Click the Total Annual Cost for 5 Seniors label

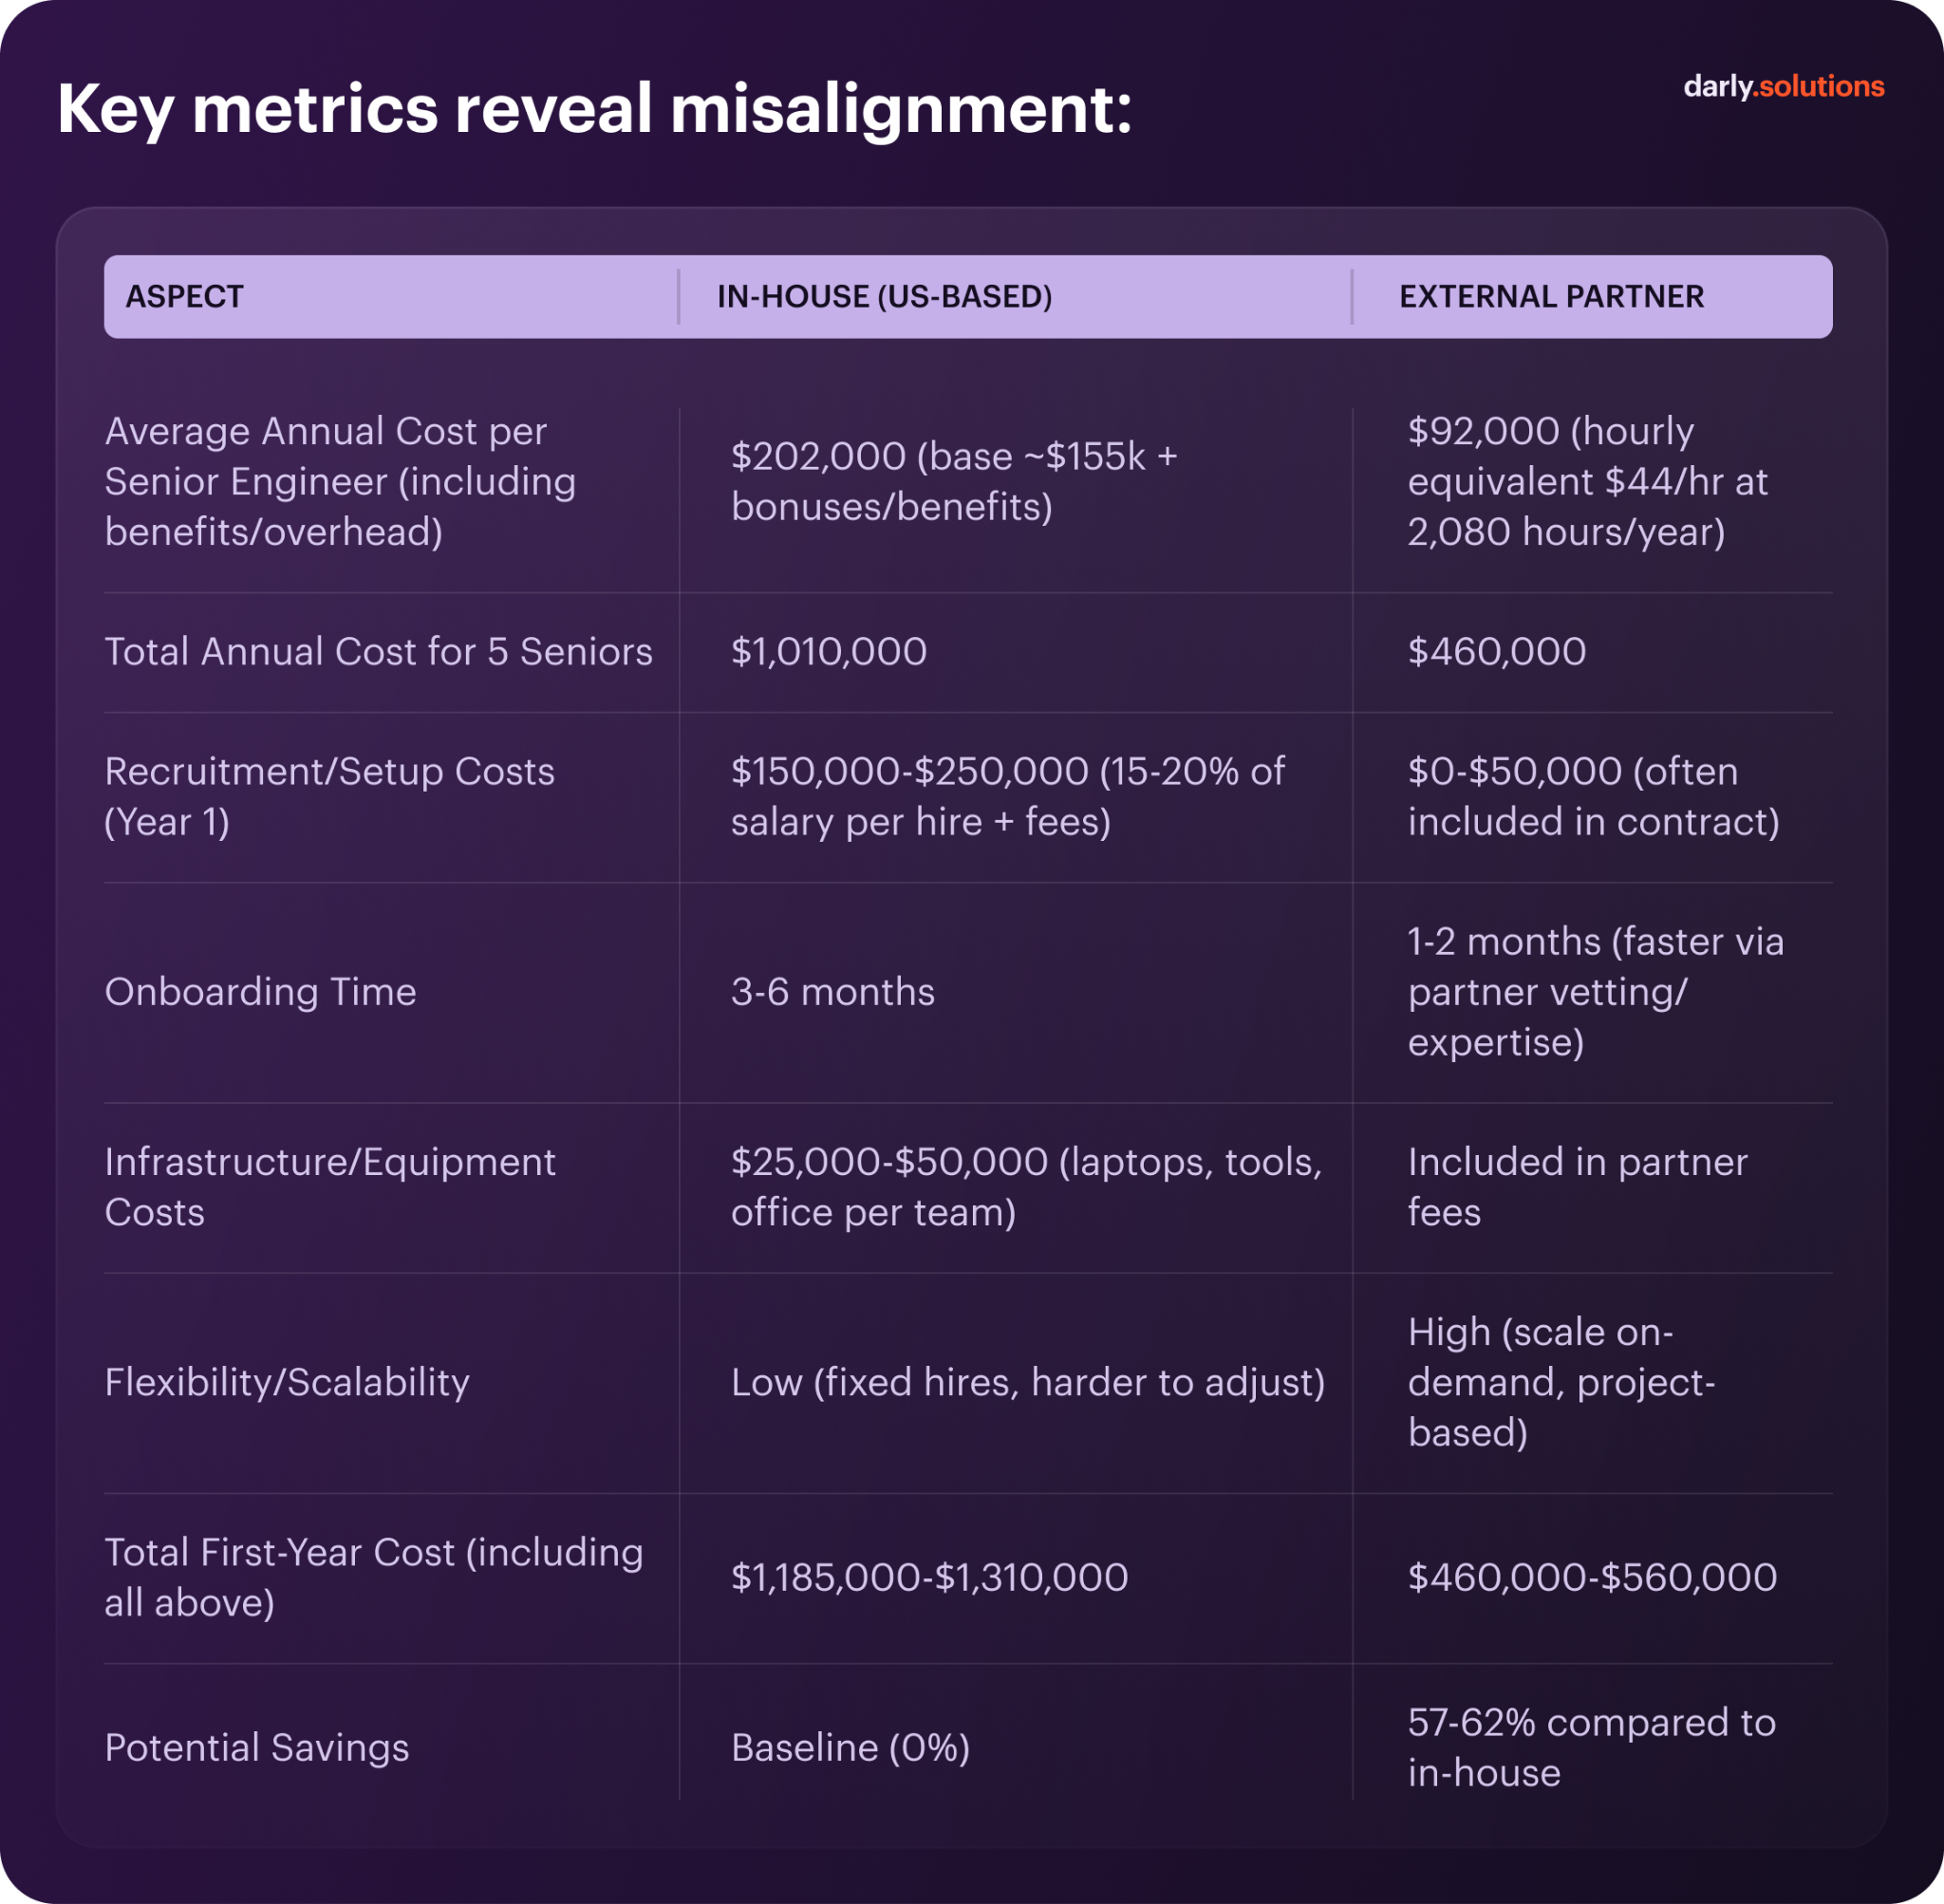378,652
